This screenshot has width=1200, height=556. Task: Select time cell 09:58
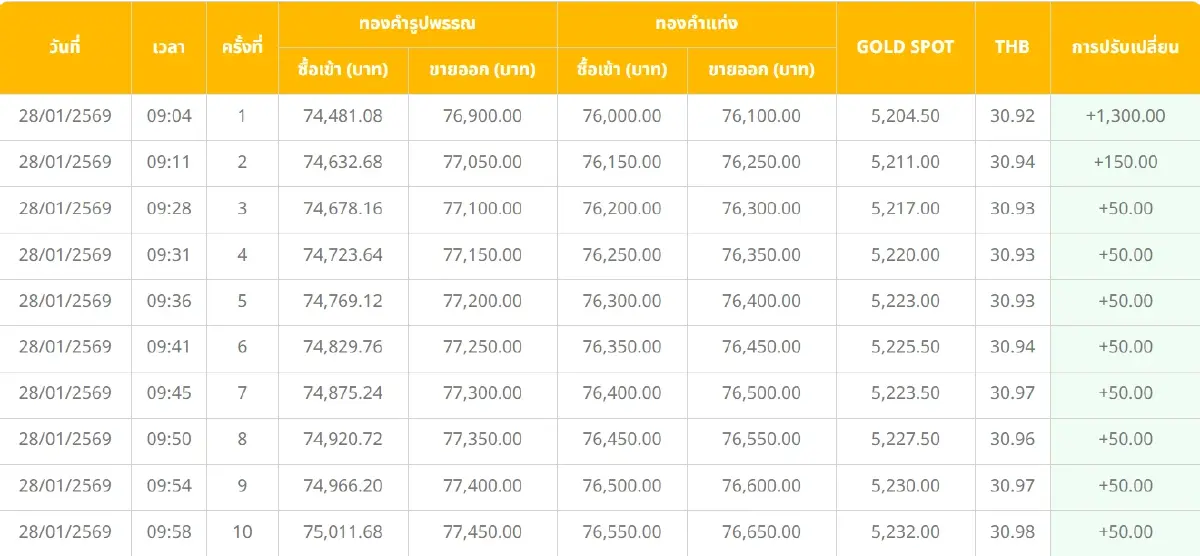pyautogui.click(x=169, y=532)
